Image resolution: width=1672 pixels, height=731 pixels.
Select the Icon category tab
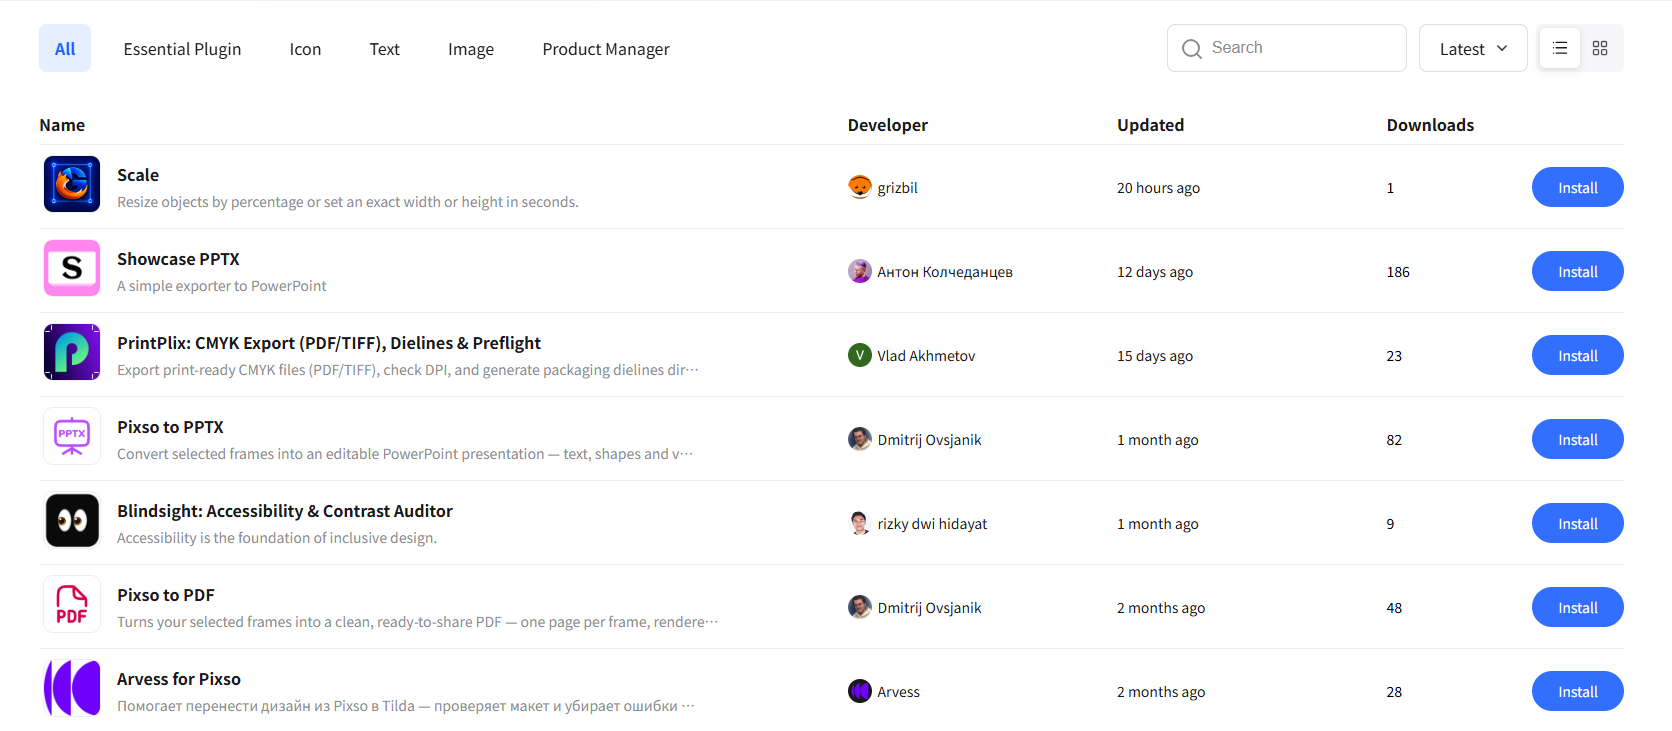tap(305, 49)
